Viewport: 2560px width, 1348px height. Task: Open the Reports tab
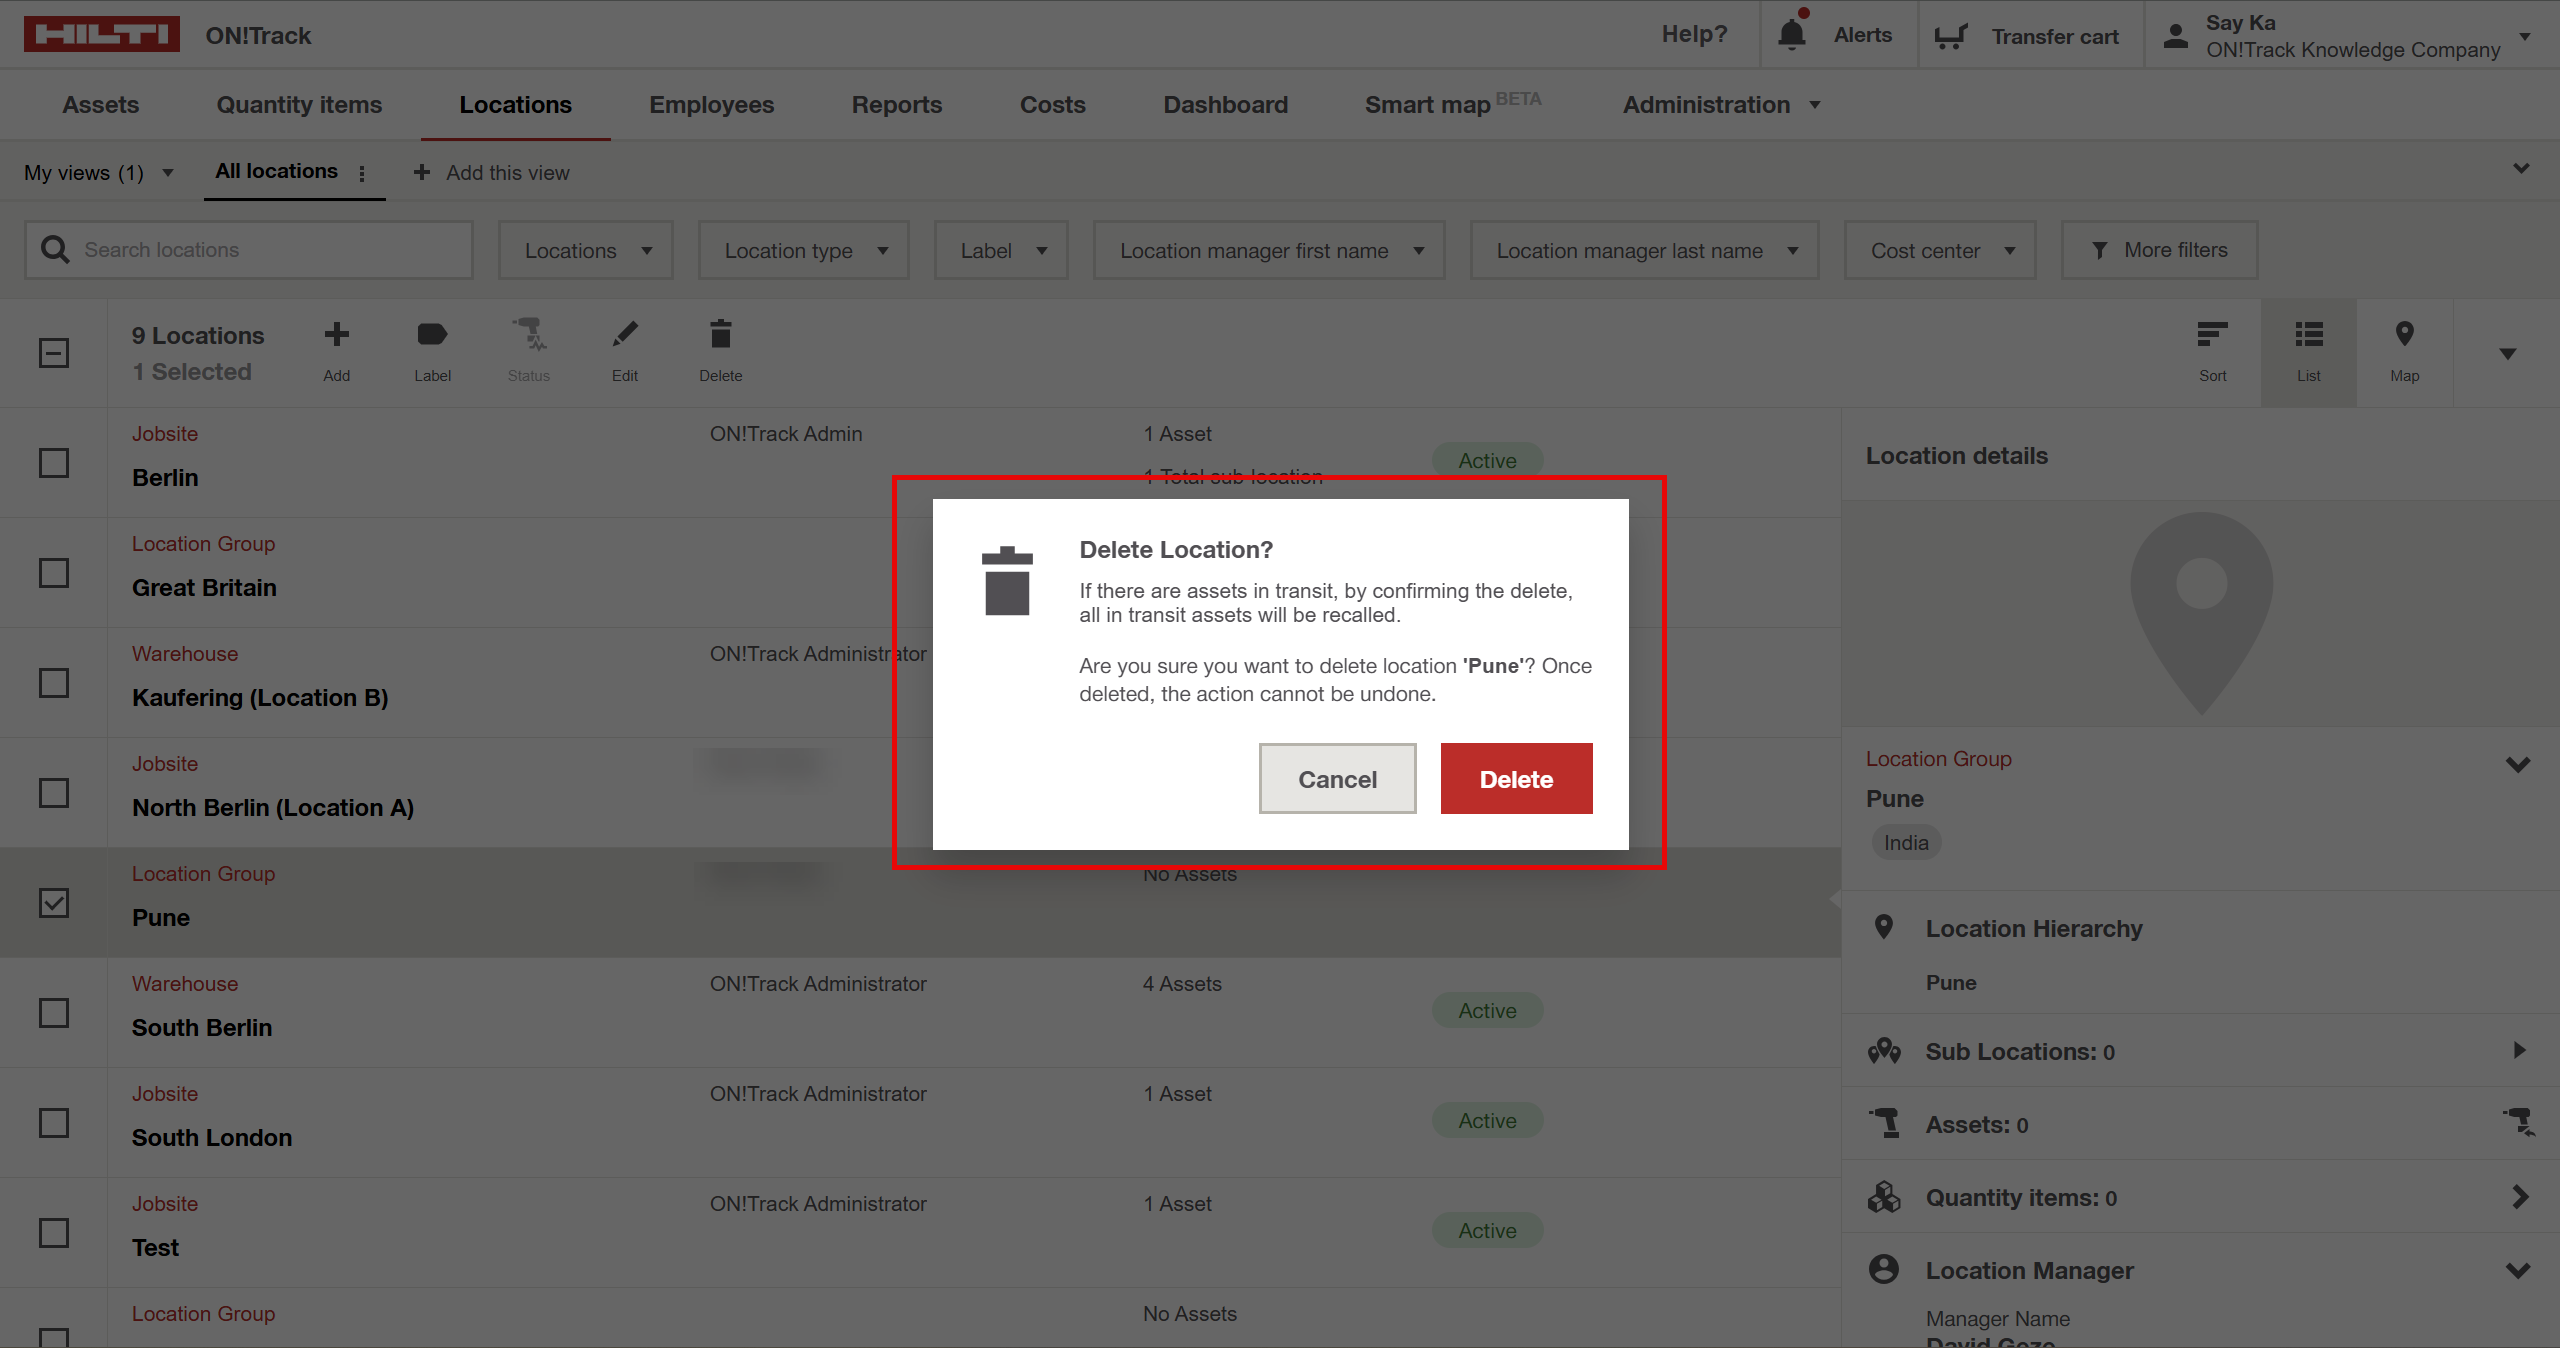[897, 105]
